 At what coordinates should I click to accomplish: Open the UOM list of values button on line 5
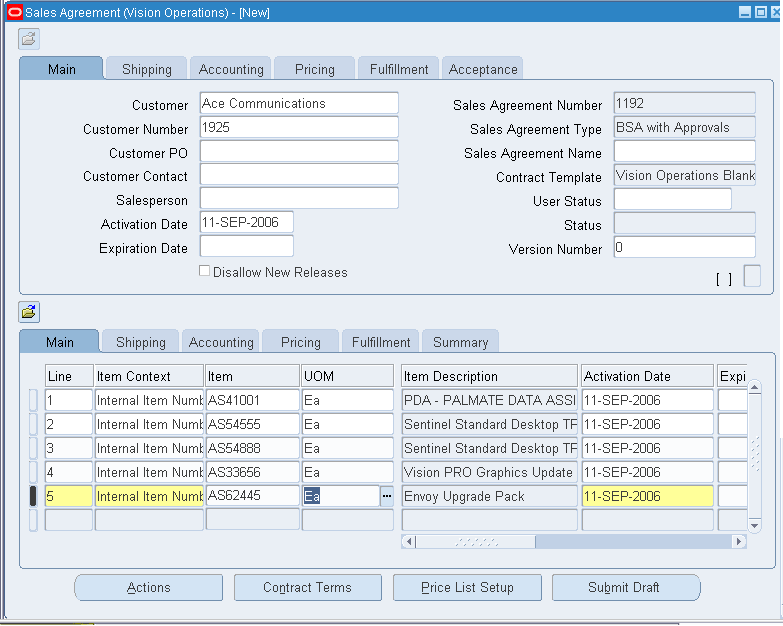(387, 496)
